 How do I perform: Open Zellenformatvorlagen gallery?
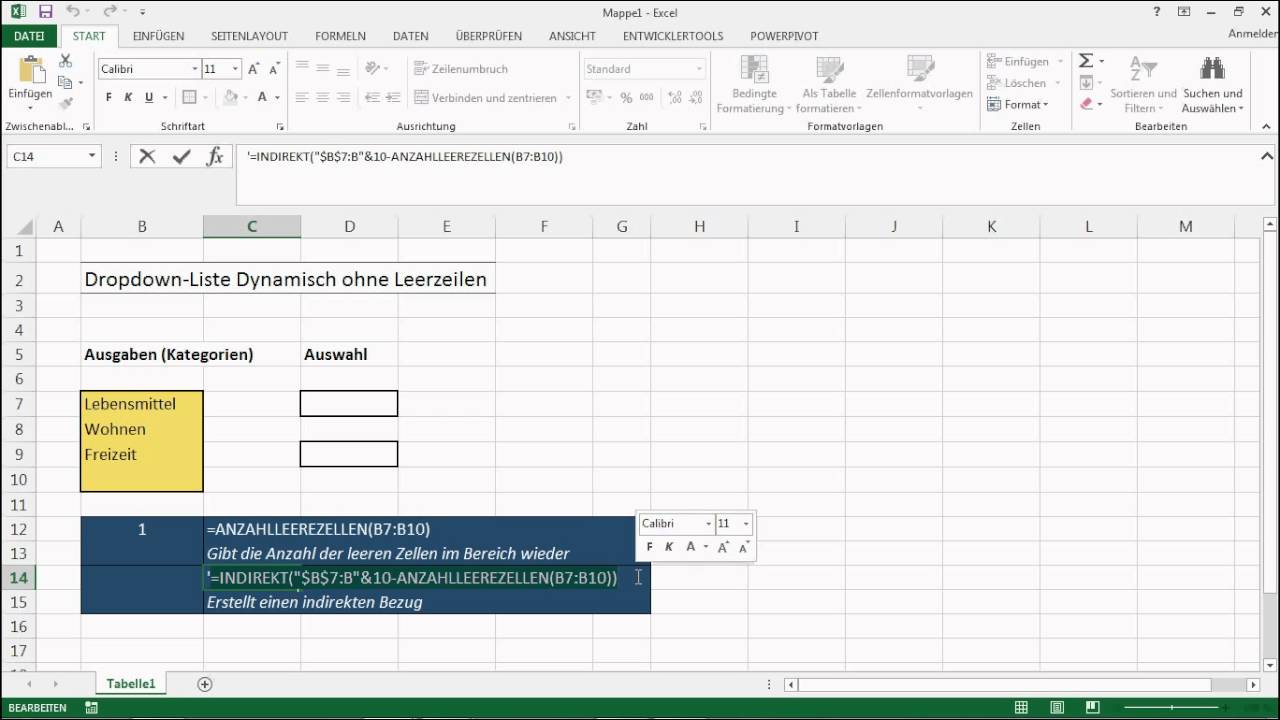[919, 76]
